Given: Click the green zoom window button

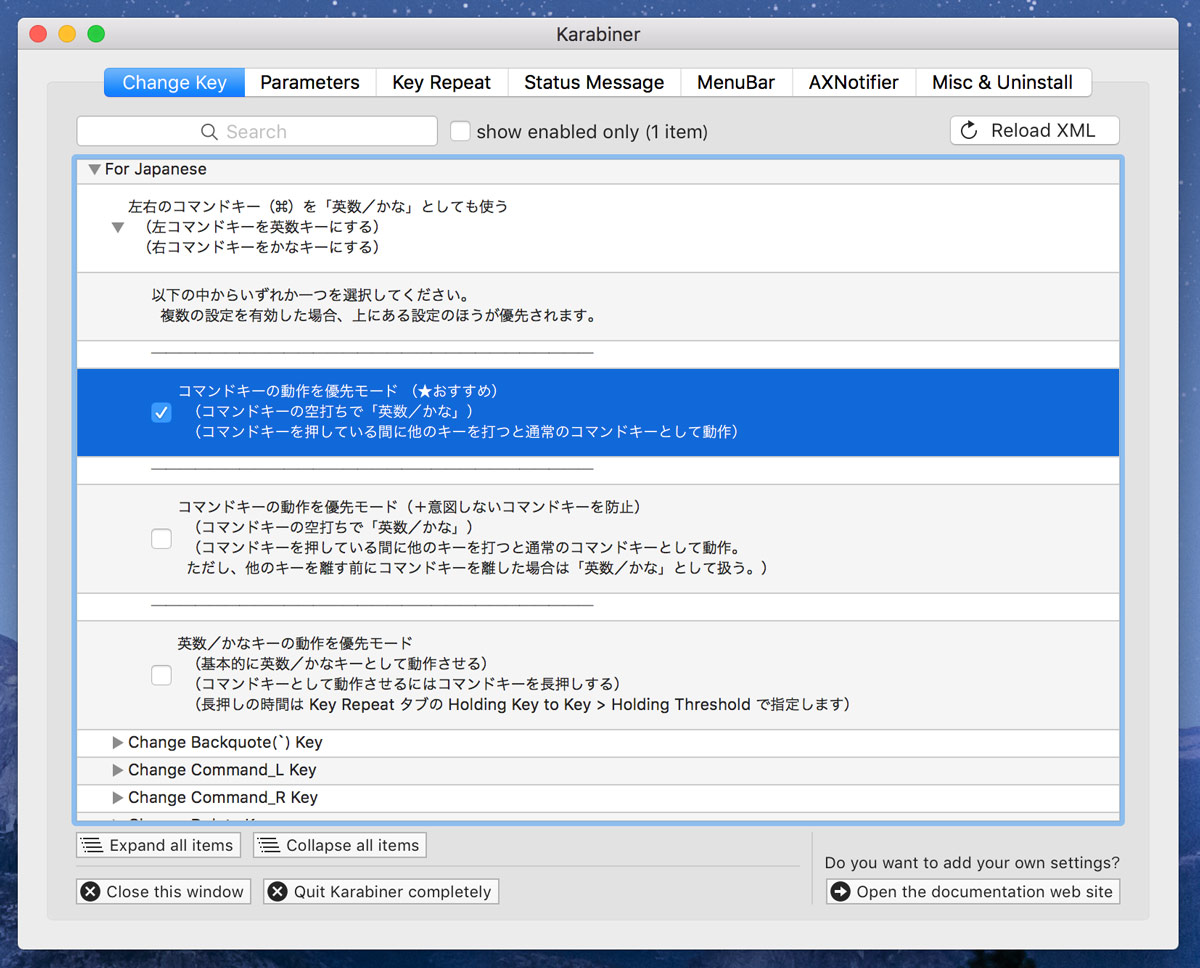Looking at the screenshot, I should point(96,34).
